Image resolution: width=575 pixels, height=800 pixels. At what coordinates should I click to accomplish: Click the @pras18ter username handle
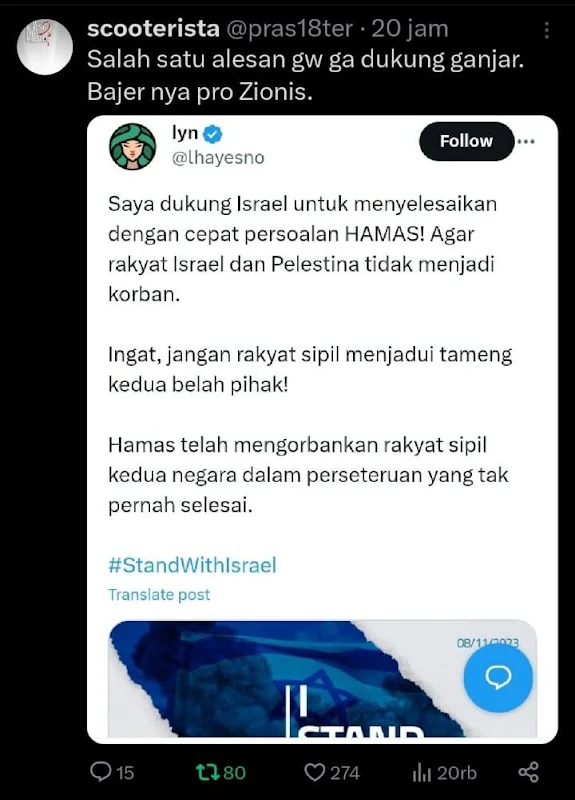(x=289, y=29)
